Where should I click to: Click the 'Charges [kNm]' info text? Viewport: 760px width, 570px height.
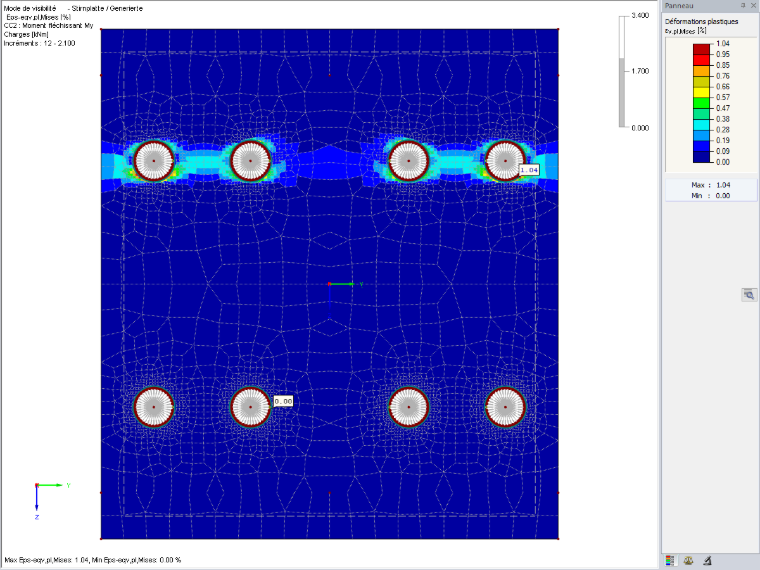click(26, 34)
